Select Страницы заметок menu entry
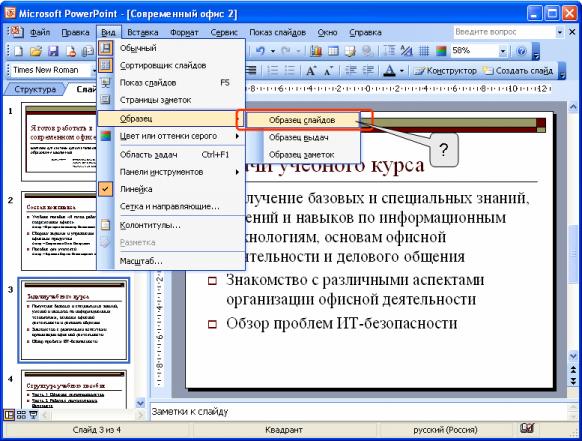This screenshot has height=441, width=582. click(x=171, y=100)
